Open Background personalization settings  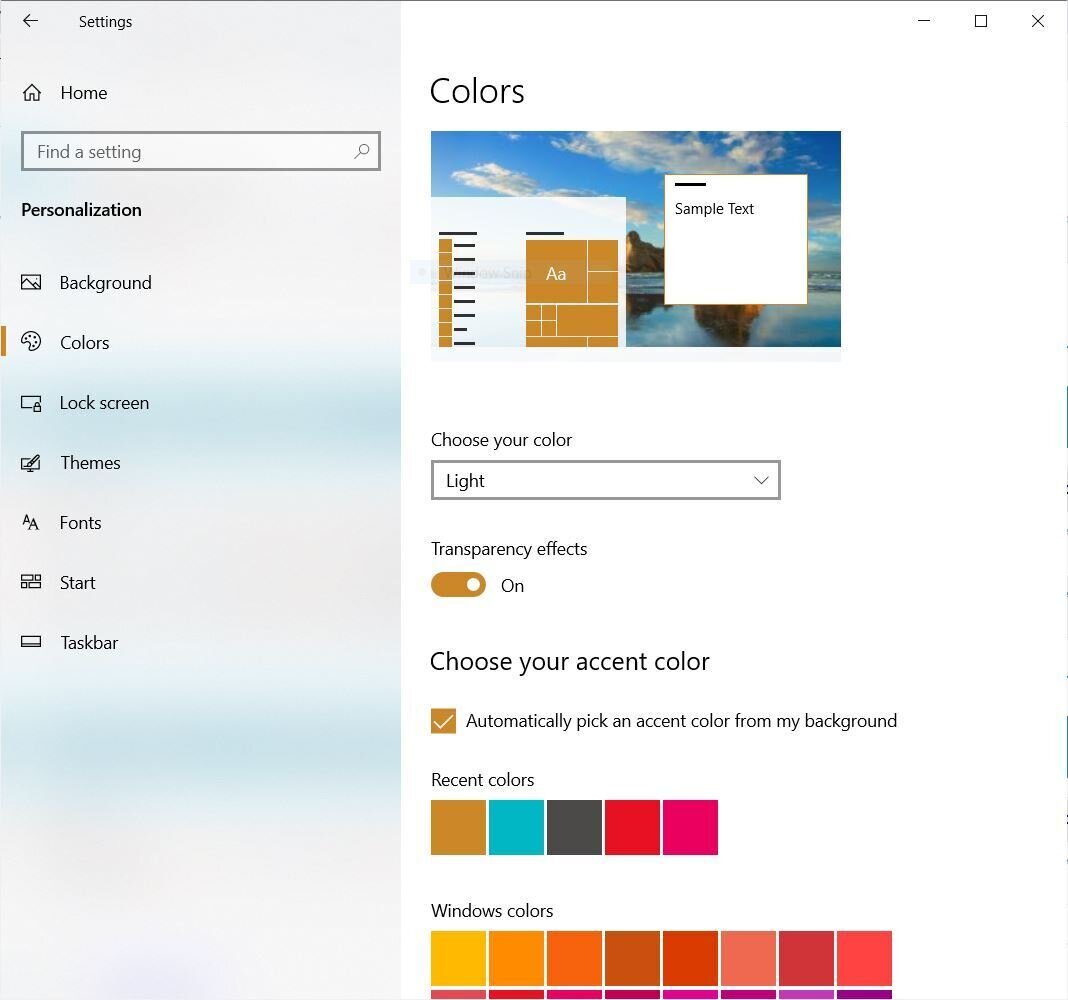pyautogui.click(x=105, y=282)
